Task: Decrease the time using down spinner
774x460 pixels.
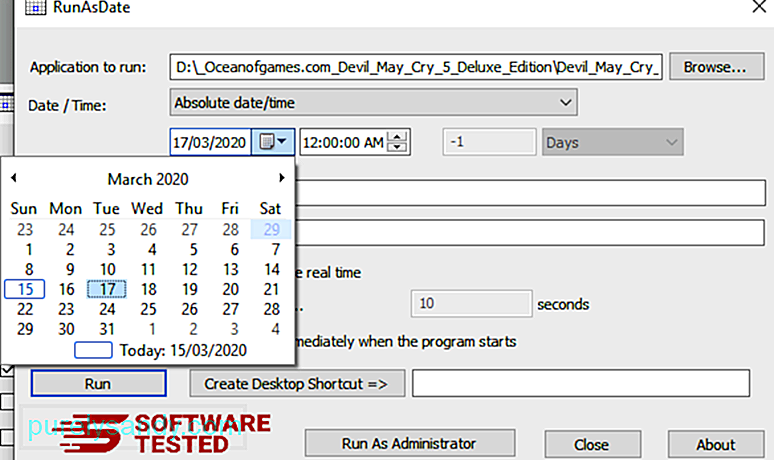Action: (397, 147)
